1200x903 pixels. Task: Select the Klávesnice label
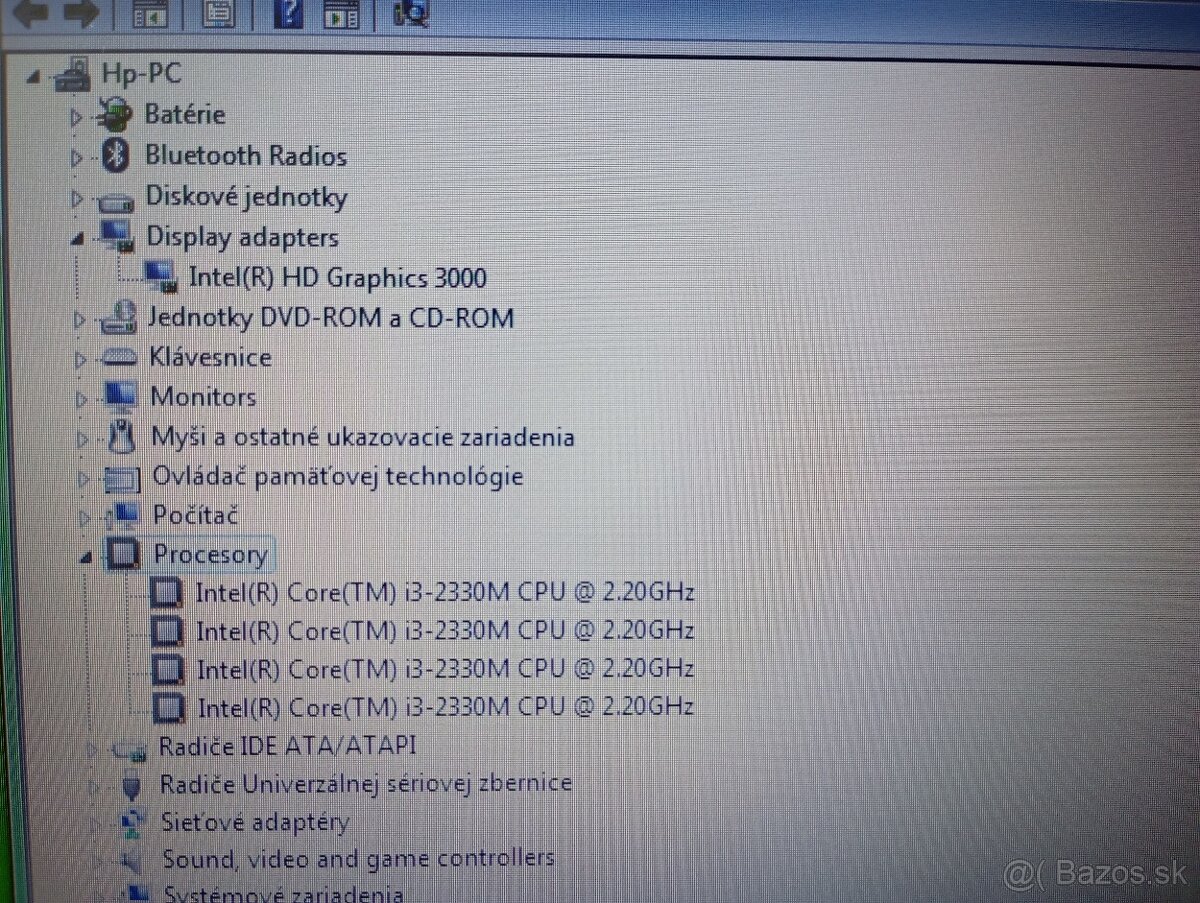tap(211, 357)
